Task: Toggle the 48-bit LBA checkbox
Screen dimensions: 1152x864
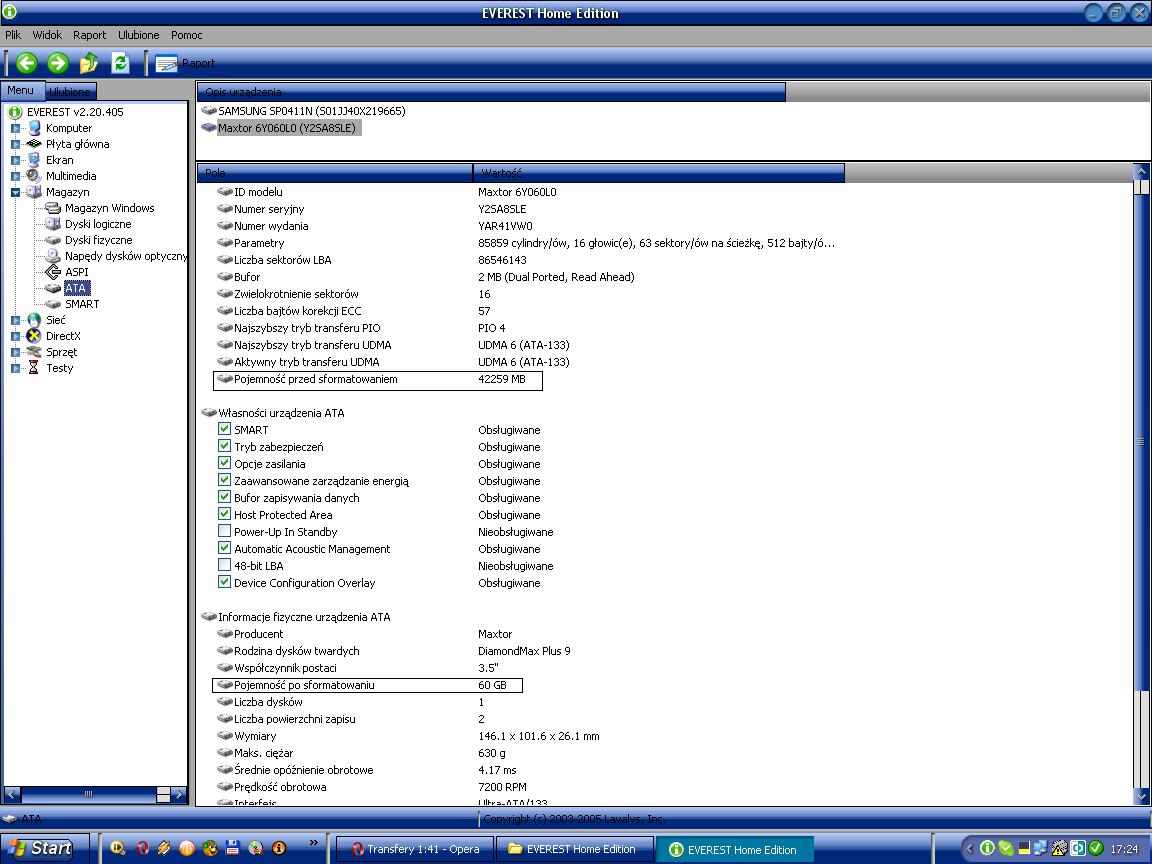Action: (225, 565)
